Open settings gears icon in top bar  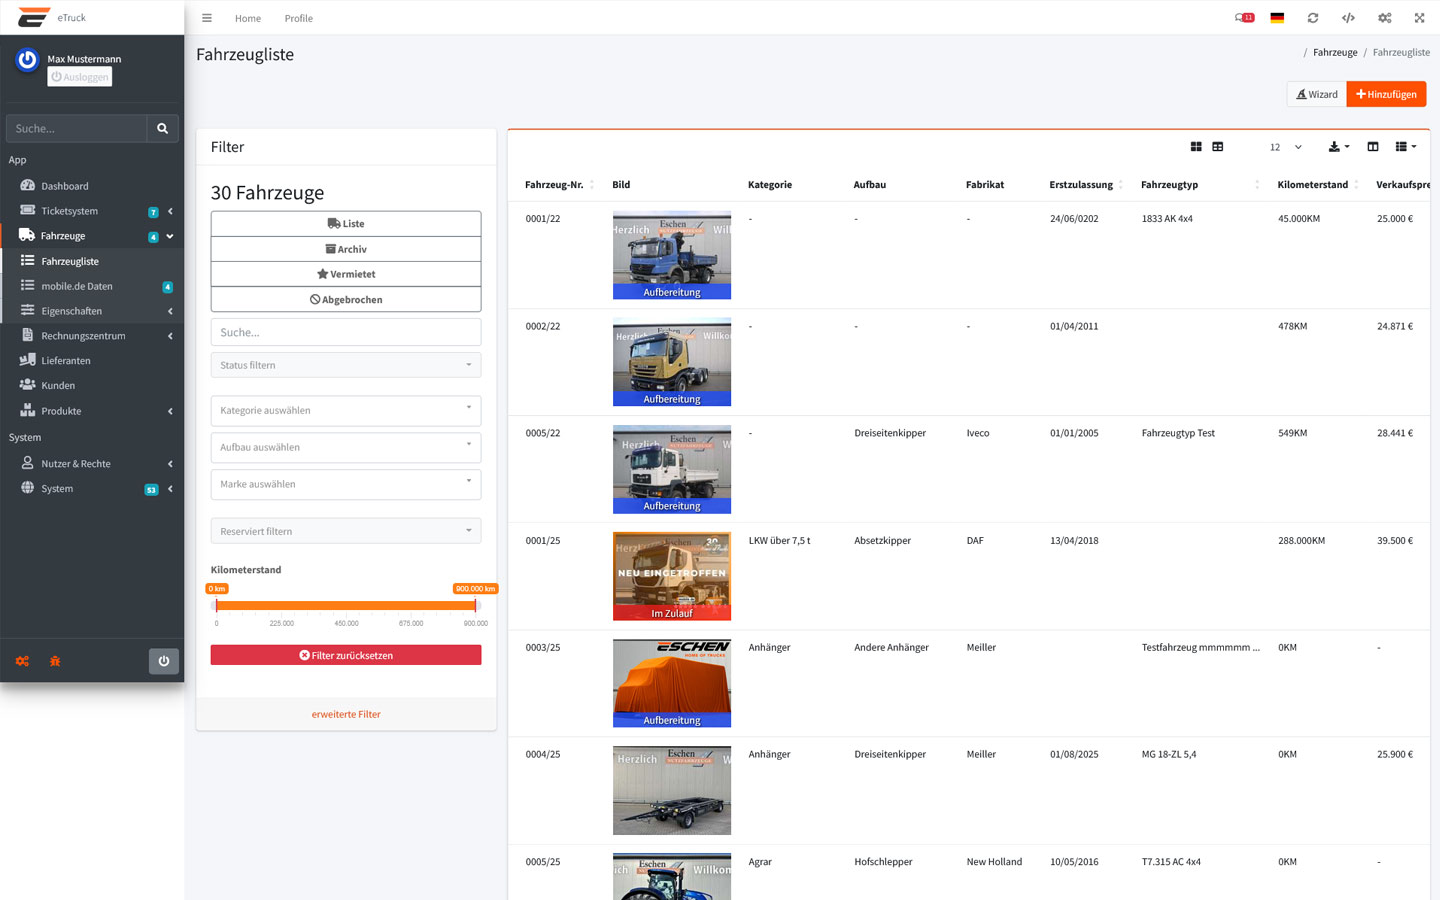[1384, 18]
